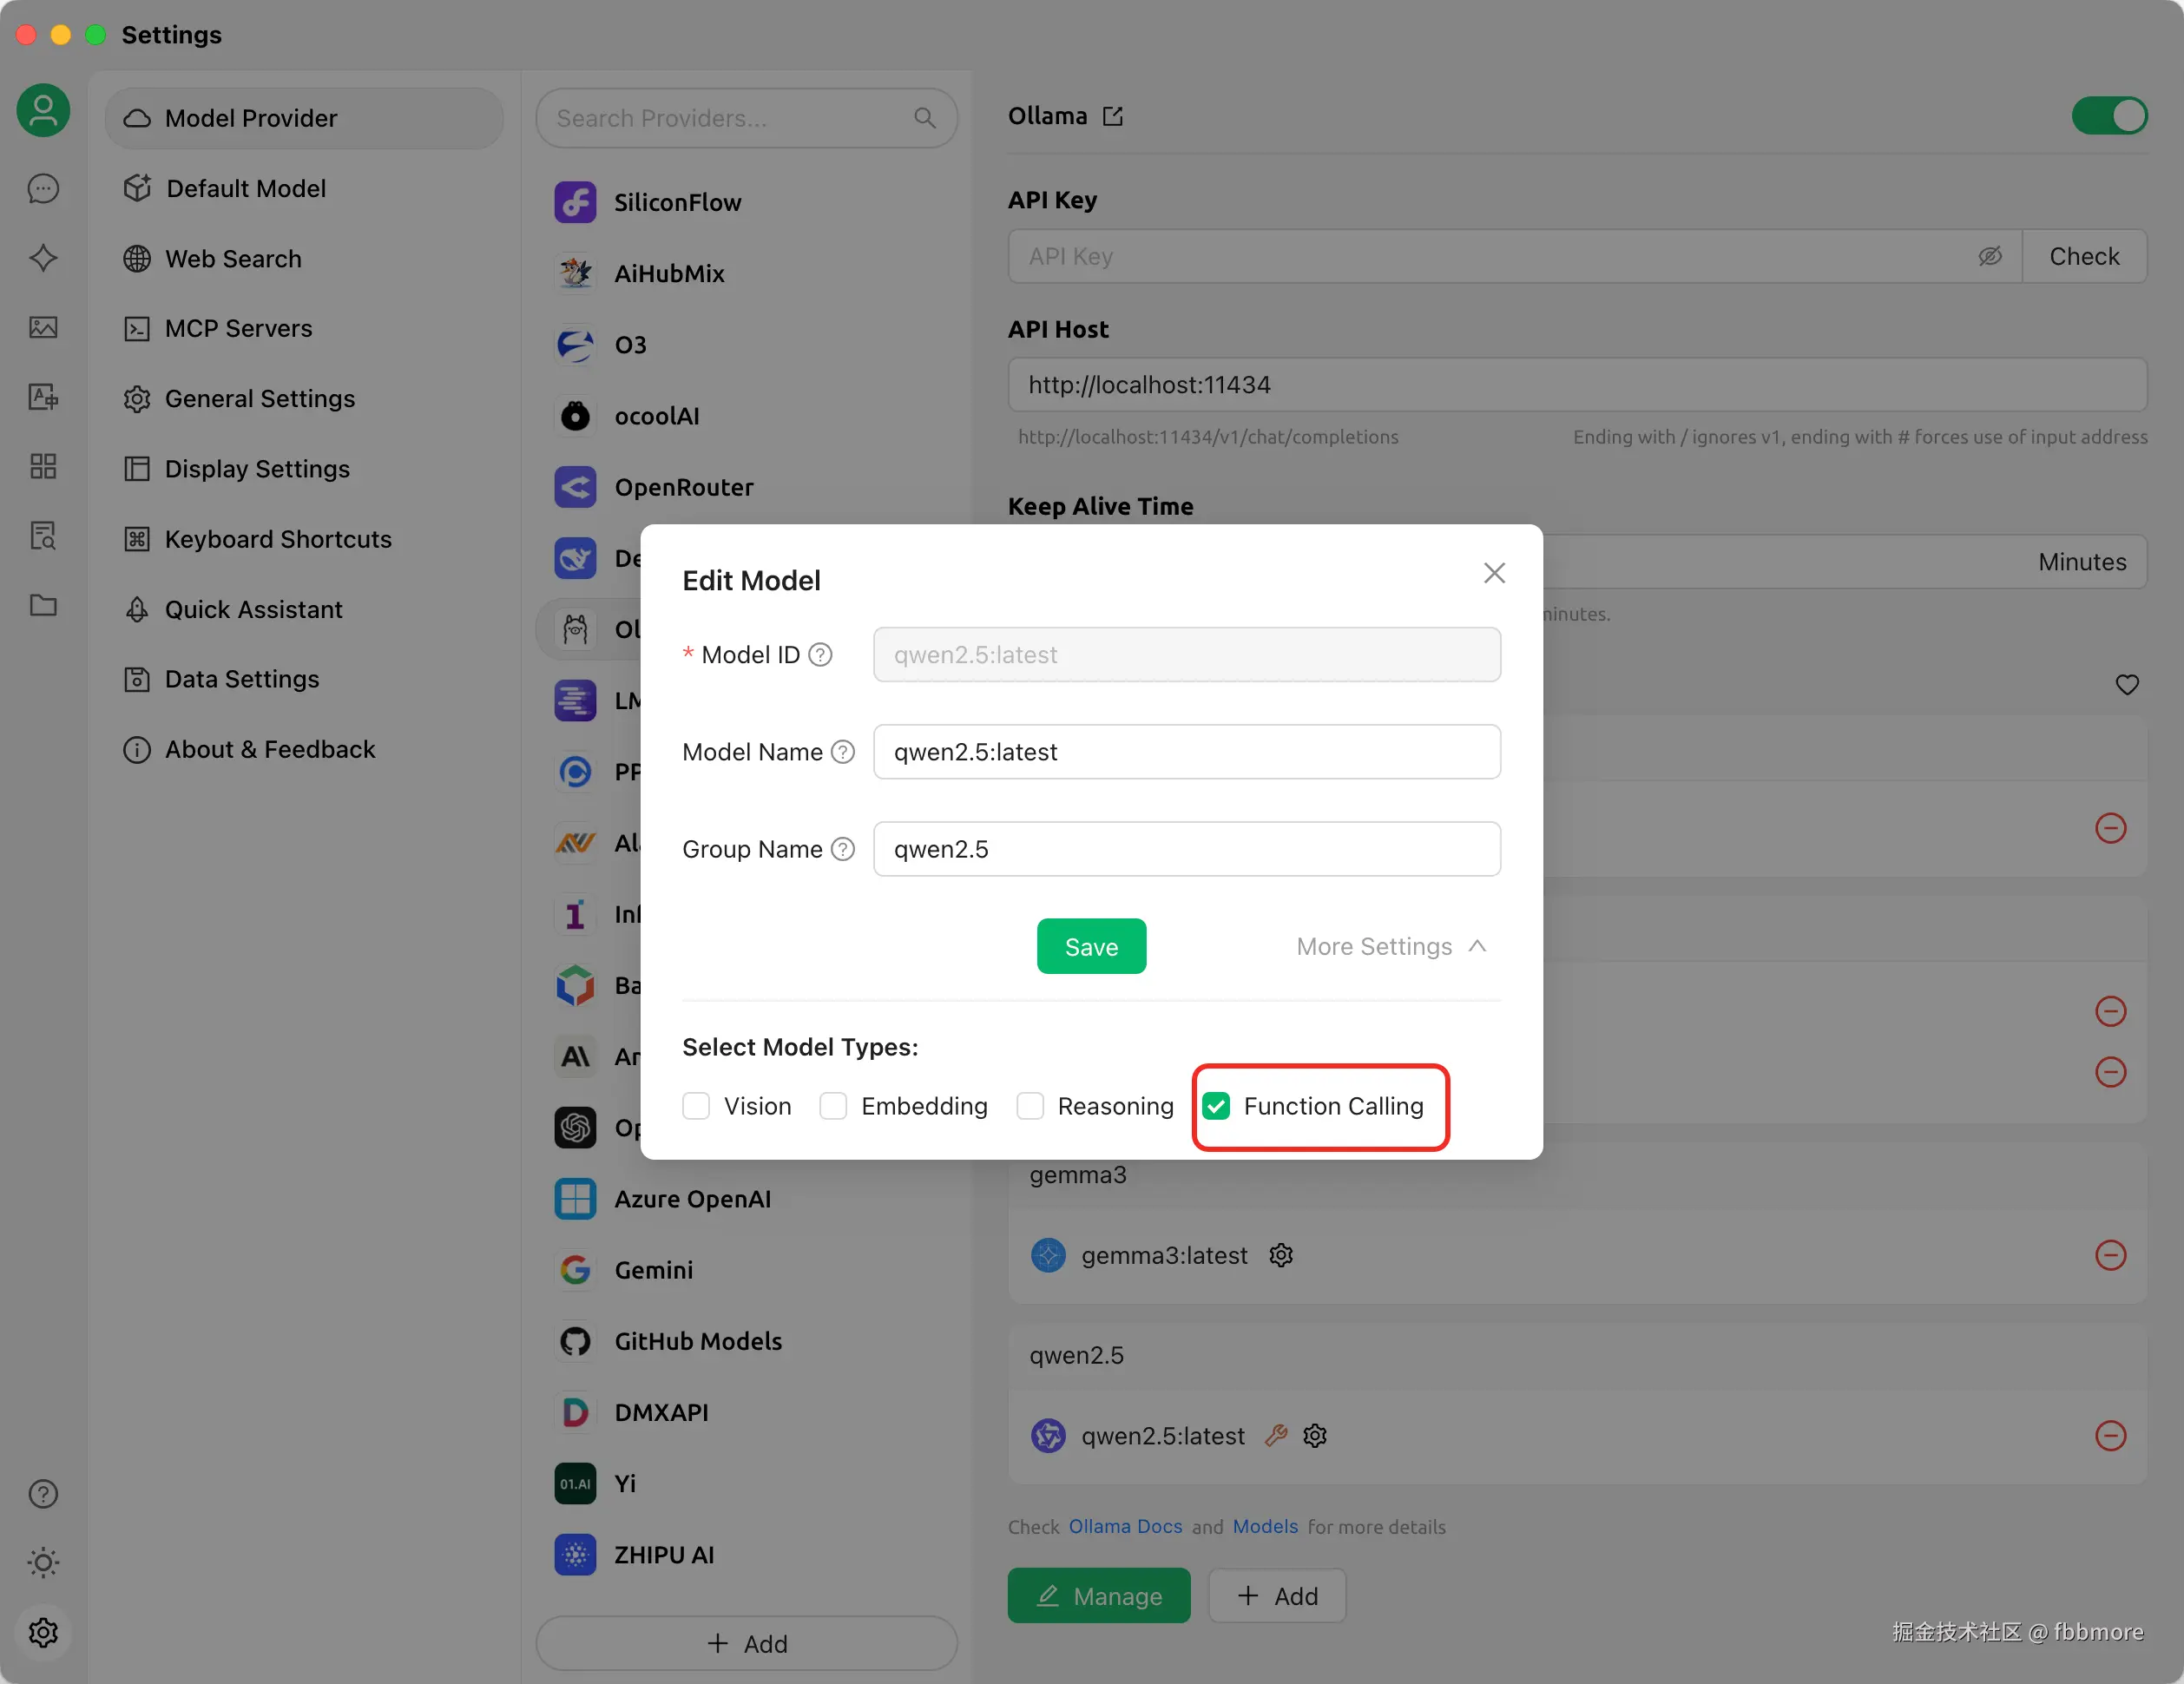Select Web Search settings menu item
The height and width of the screenshot is (1684, 2184).
click(233, 258)
